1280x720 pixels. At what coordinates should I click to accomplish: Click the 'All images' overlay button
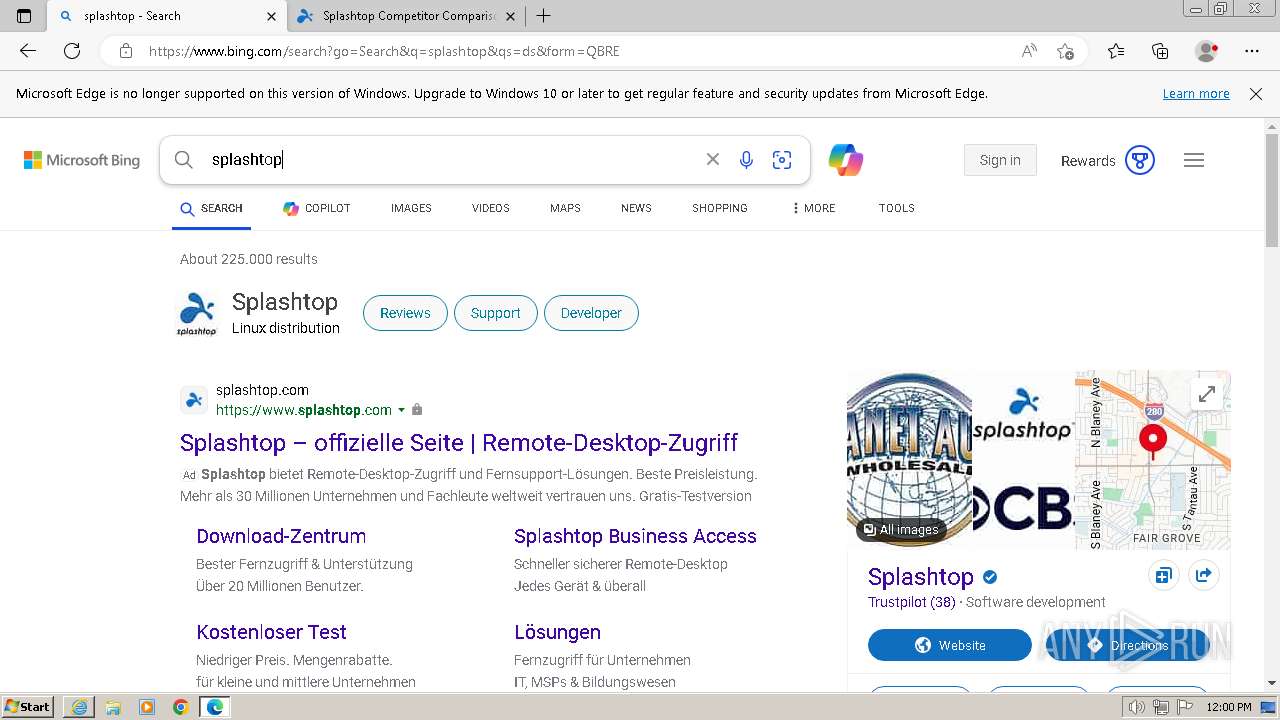(901, 530)
